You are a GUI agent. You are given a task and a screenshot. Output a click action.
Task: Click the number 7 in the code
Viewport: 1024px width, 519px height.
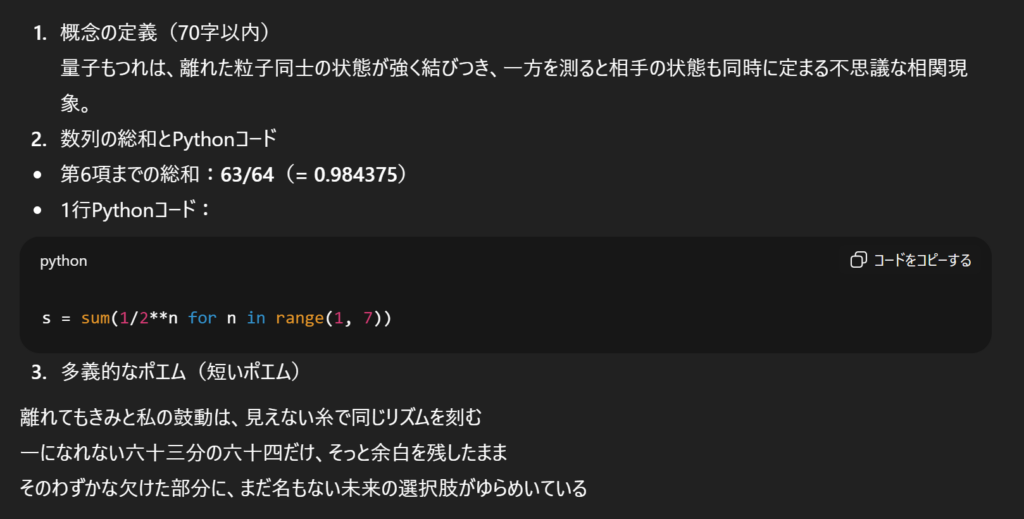coord(367,318)
